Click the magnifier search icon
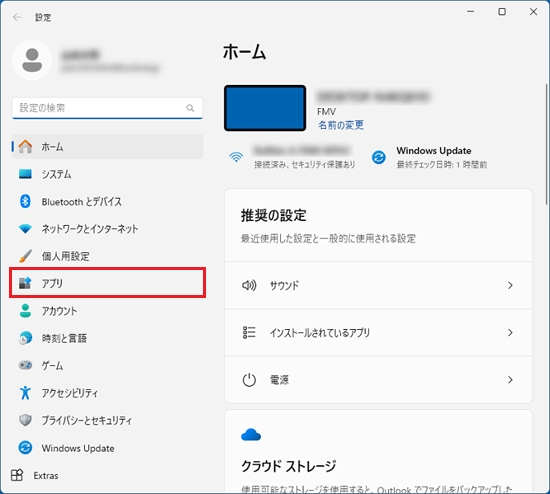550x494 pixels. tap(190, 108)
